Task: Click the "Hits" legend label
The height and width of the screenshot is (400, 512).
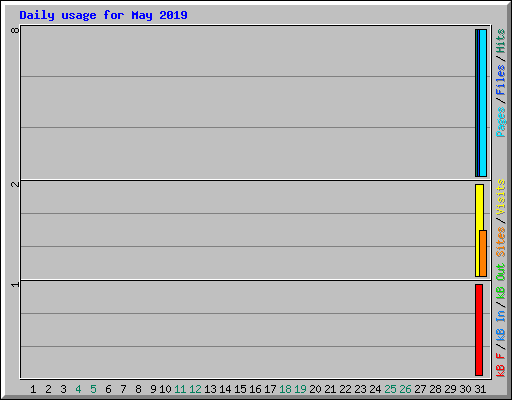Action: tap(500, 41)
